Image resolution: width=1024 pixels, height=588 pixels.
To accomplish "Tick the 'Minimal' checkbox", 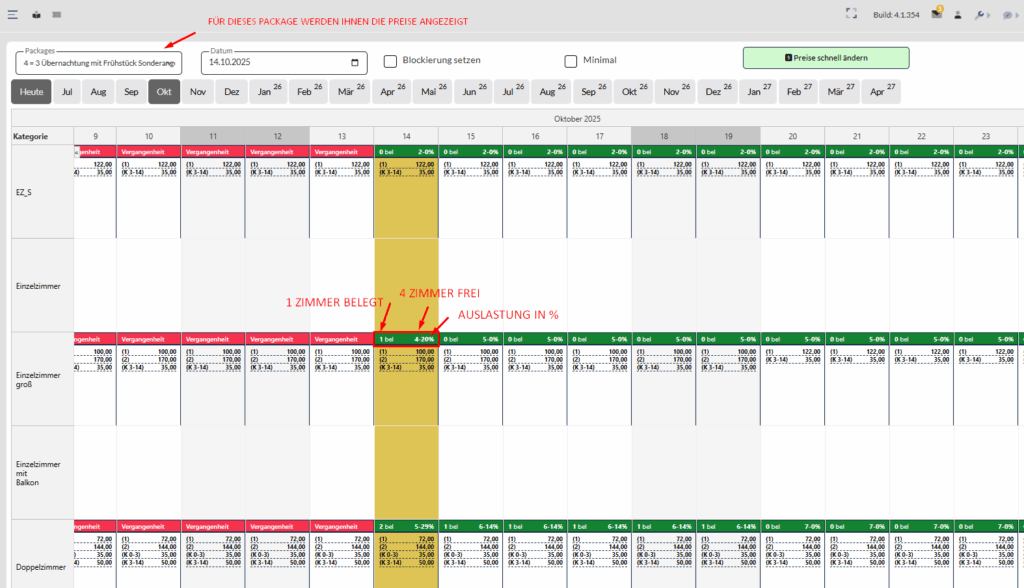I will [x=571, y=61].
